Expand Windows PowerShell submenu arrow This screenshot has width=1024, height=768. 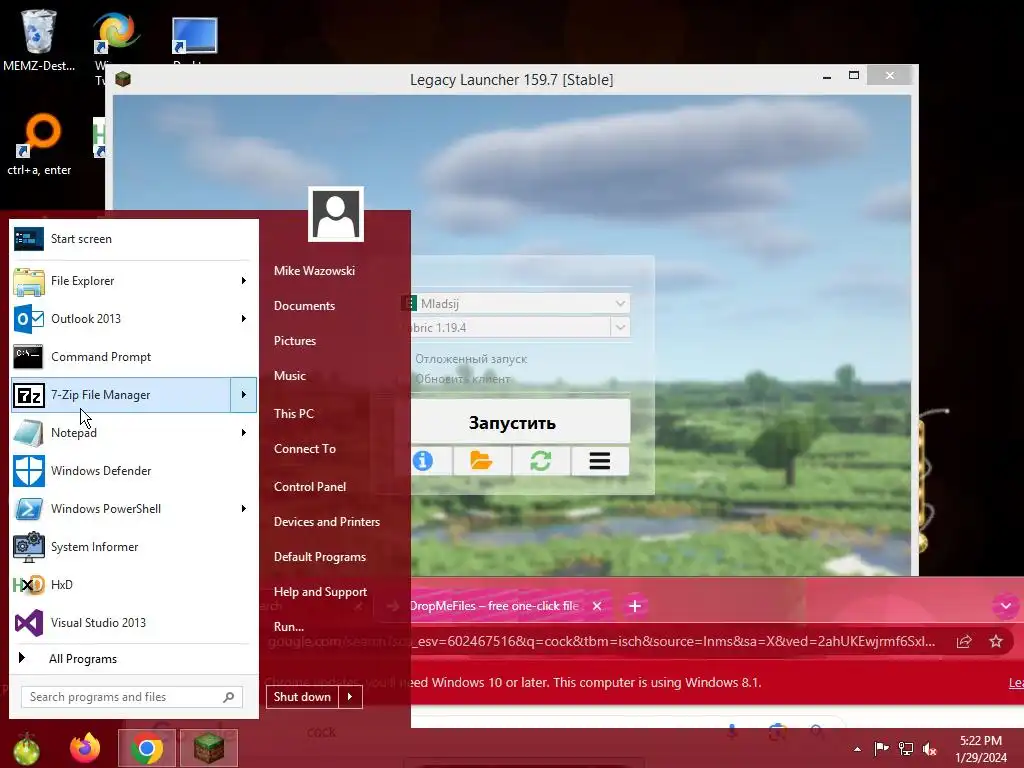(x=244, y=509)
